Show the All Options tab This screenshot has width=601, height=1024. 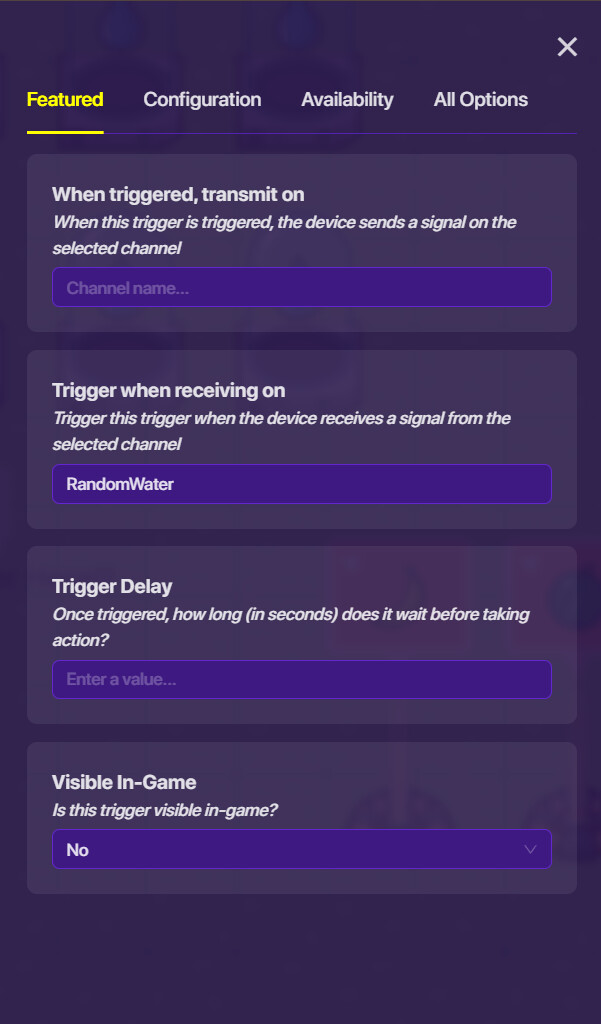[x=480, y=99]
